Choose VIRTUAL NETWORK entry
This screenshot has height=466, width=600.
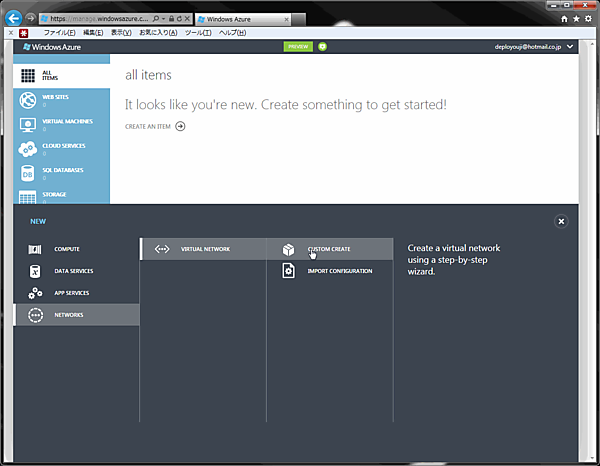(203, 249)
